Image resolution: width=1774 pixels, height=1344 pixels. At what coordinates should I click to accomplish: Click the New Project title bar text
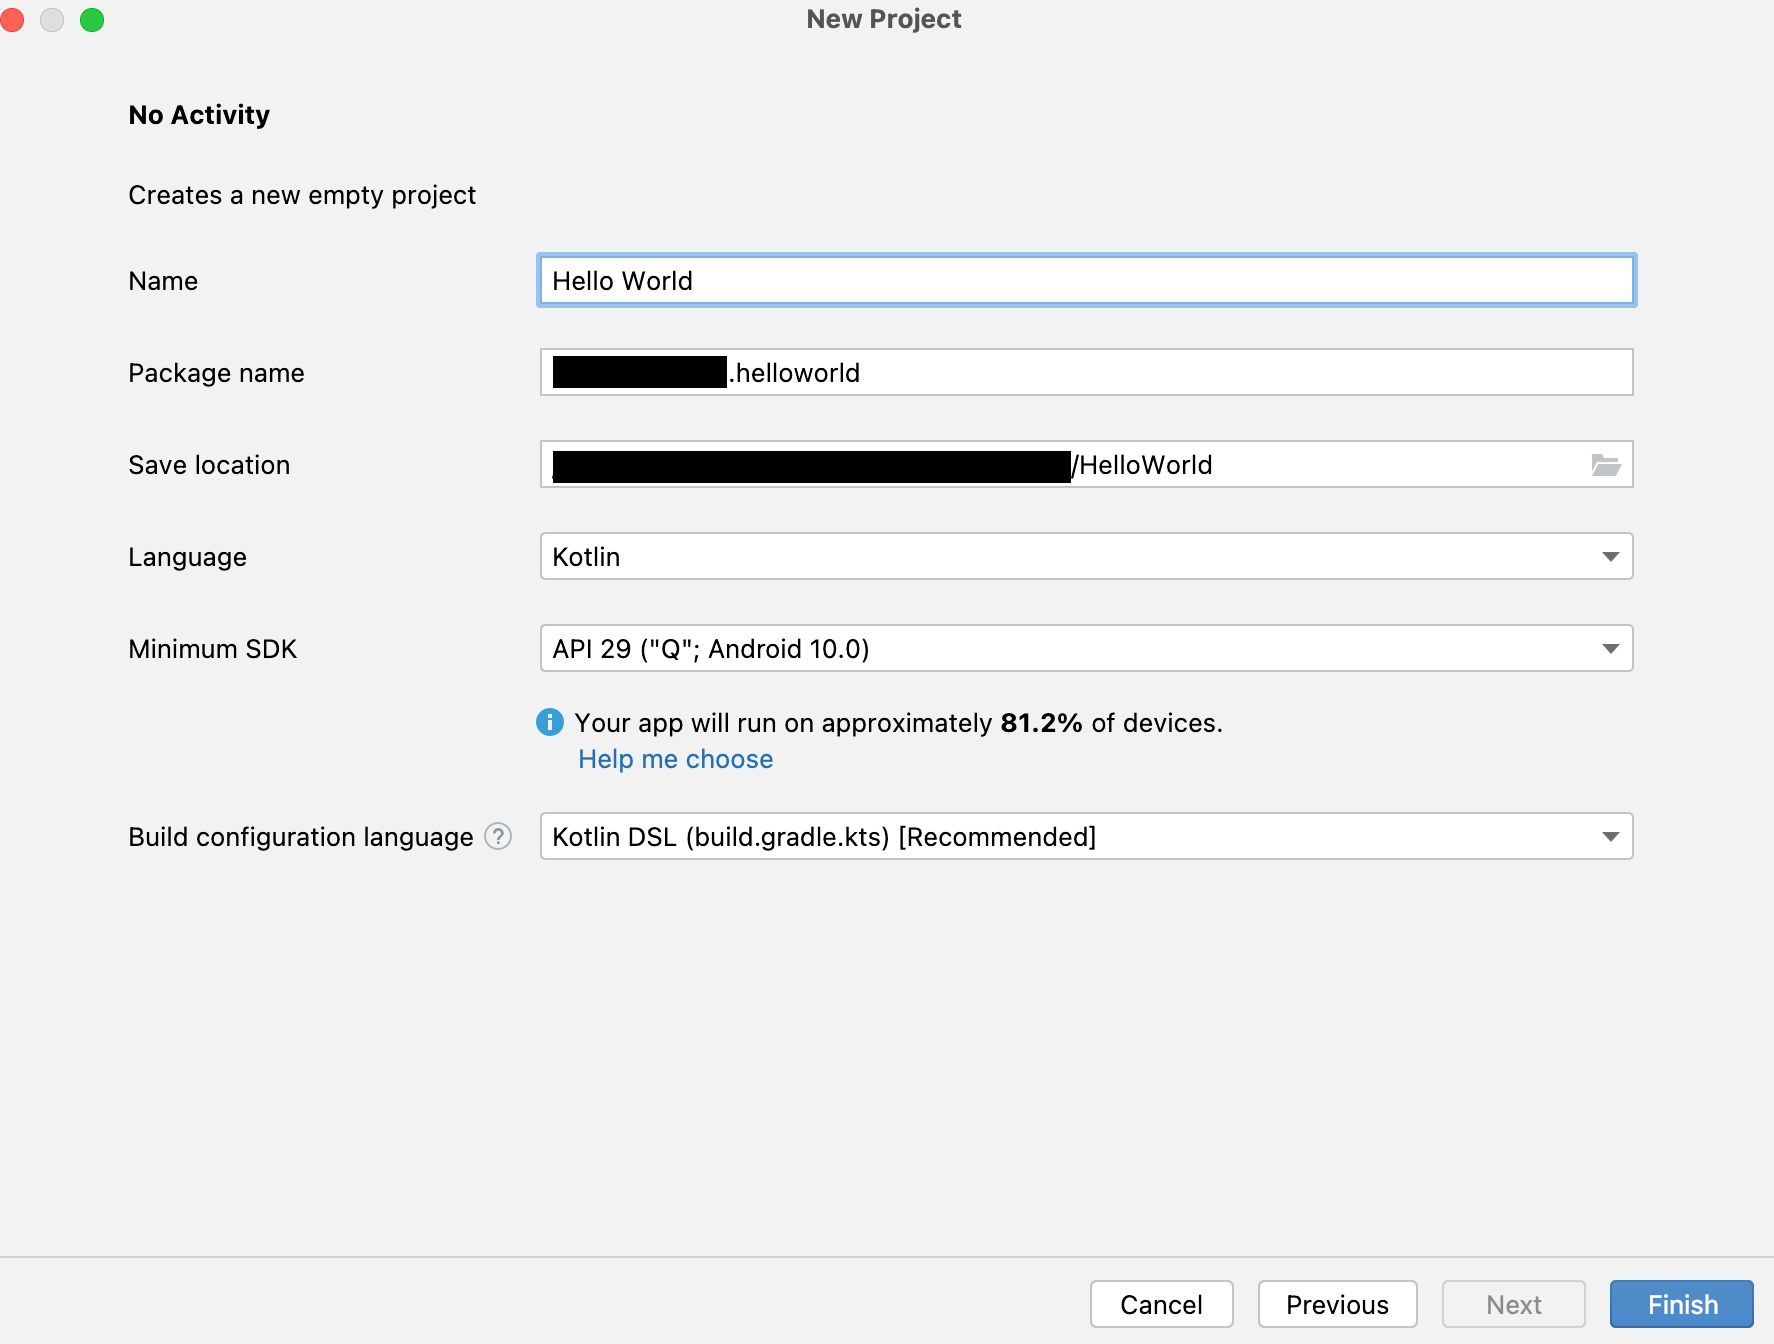click(884, 19)
